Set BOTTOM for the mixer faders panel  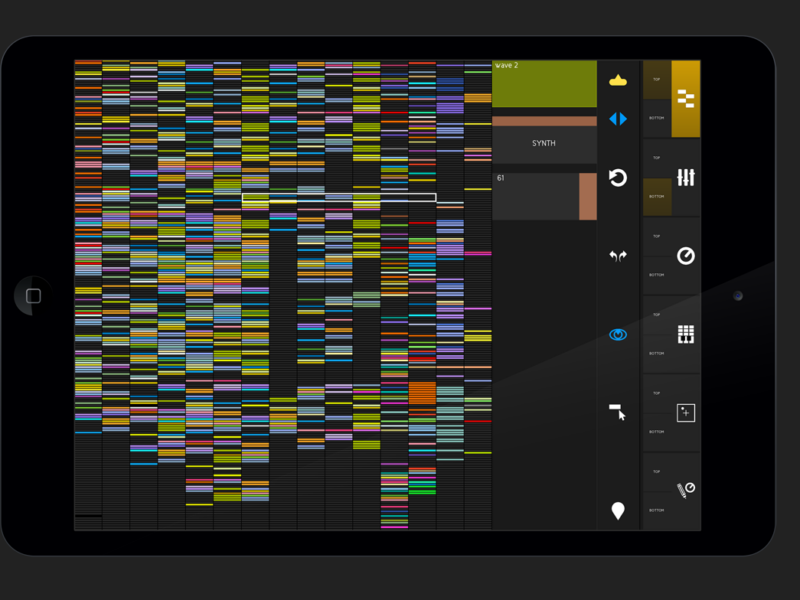(657, 197)
